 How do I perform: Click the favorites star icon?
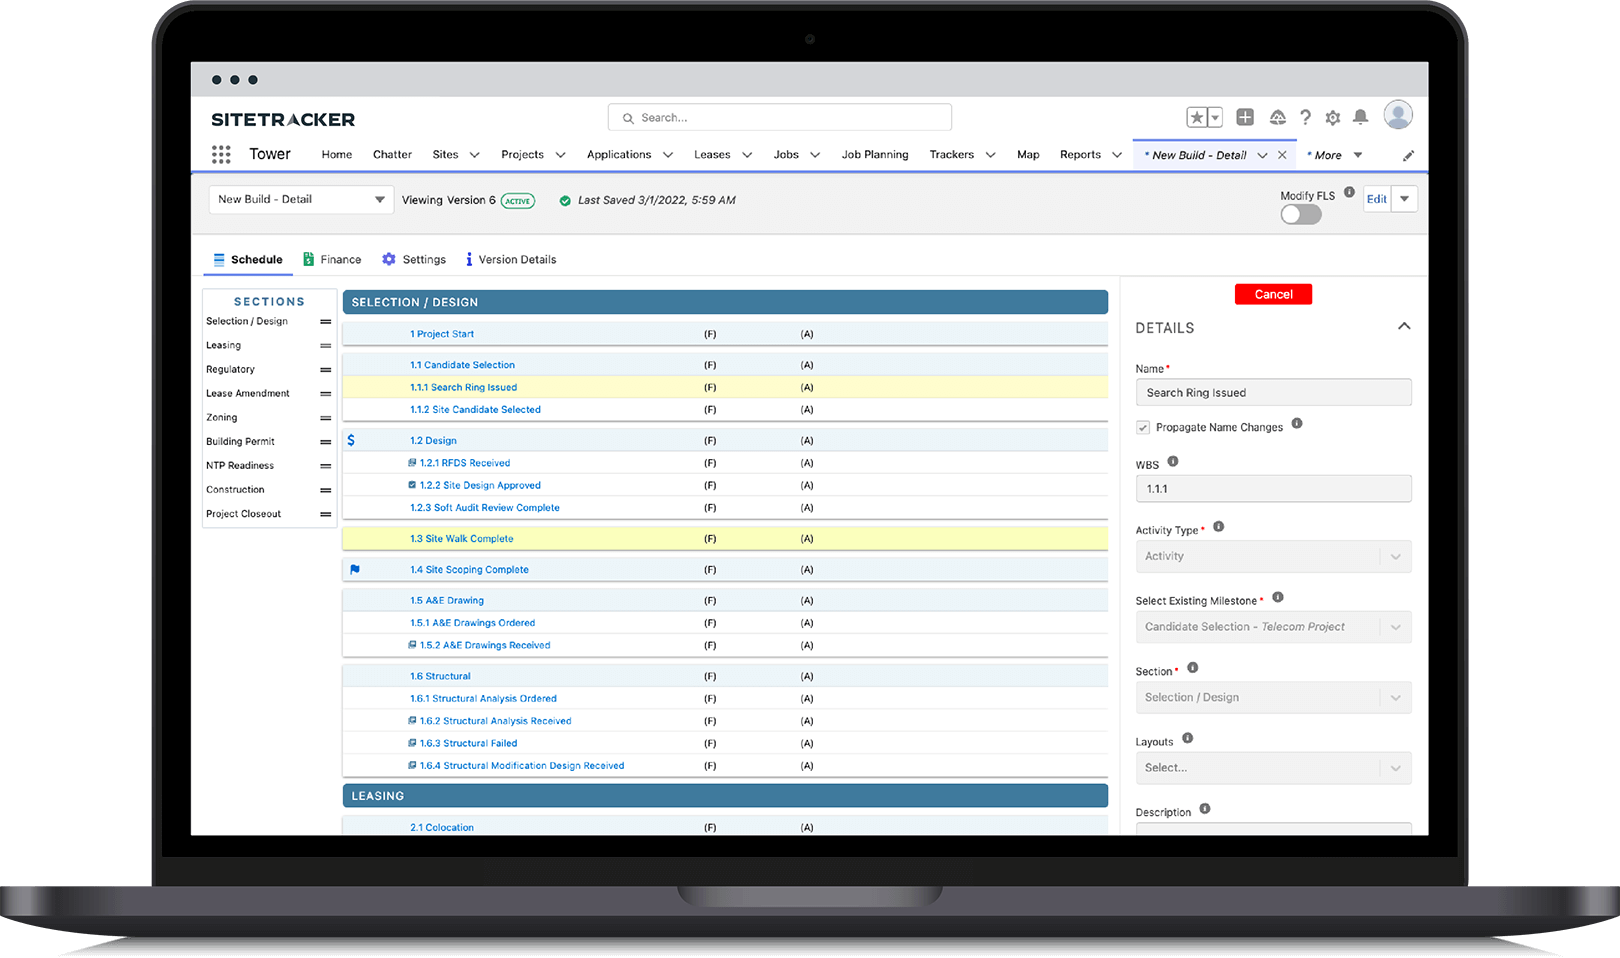[1196, 117]
